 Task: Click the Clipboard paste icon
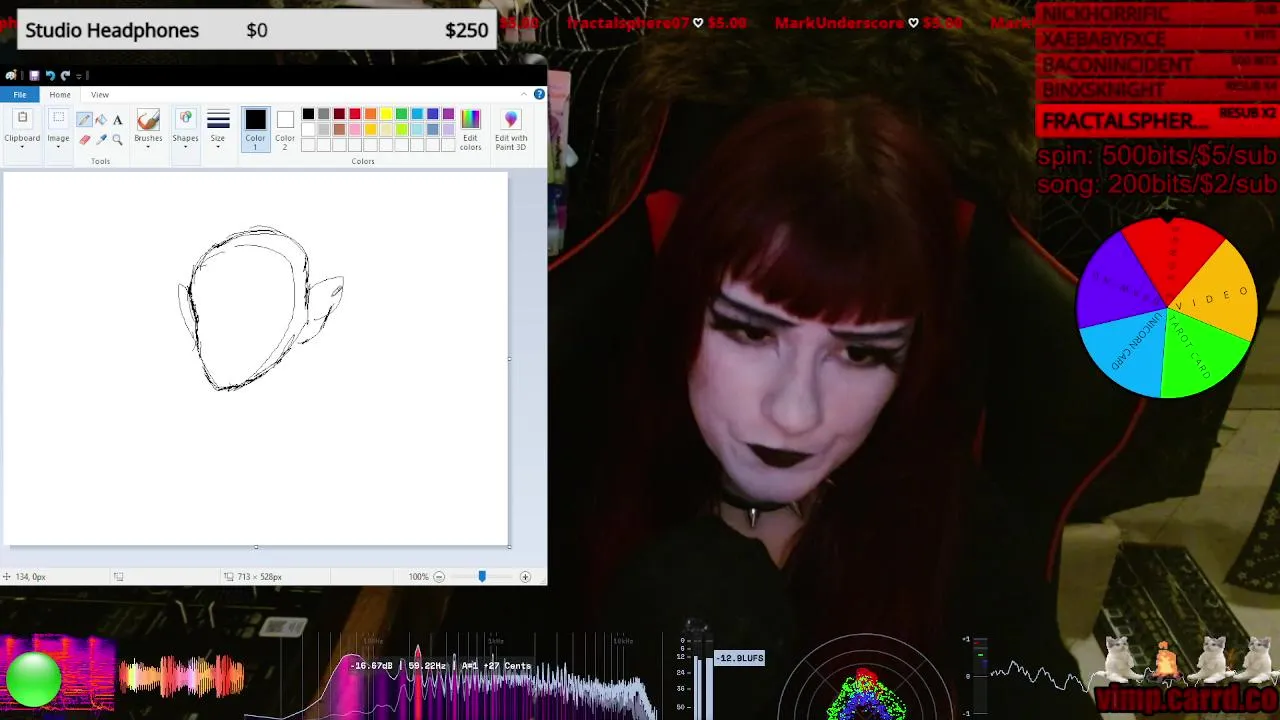pyautogui.click(x=22, y=119)
